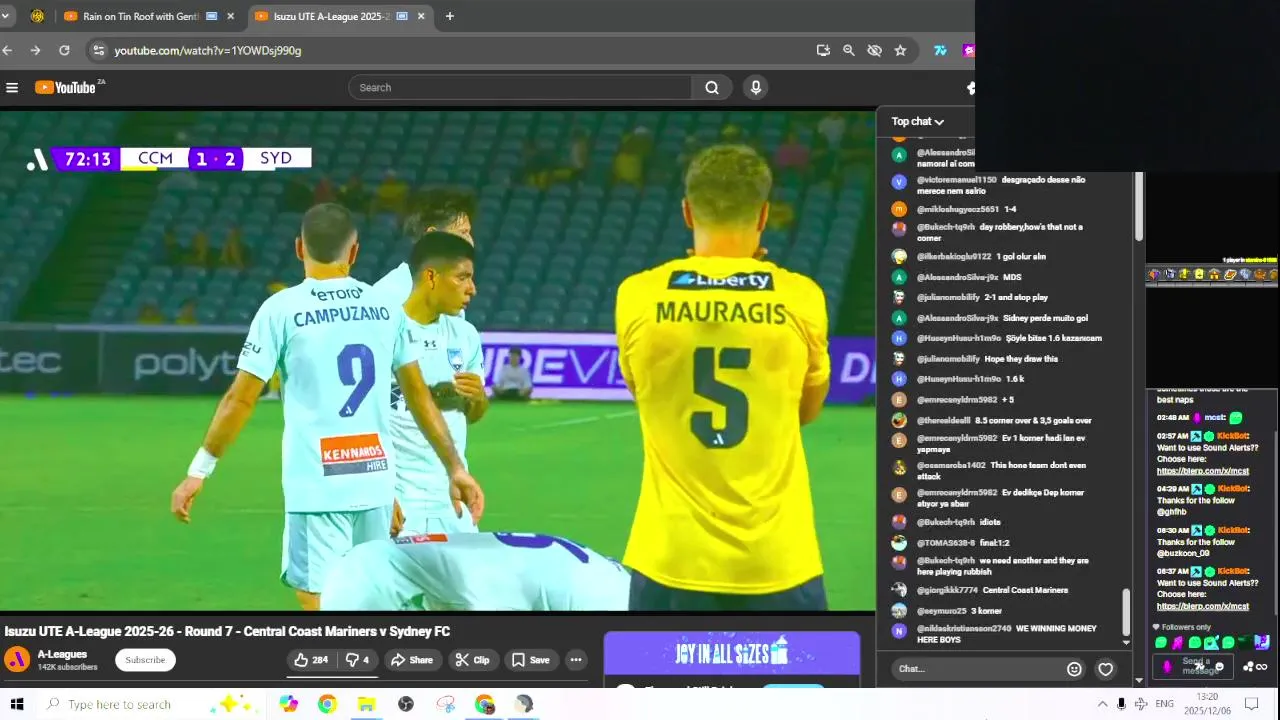The height and width of the screenshot is (720, 1280).
Task: Bookmark this page with the star
Action: click(x=900, y=50)
